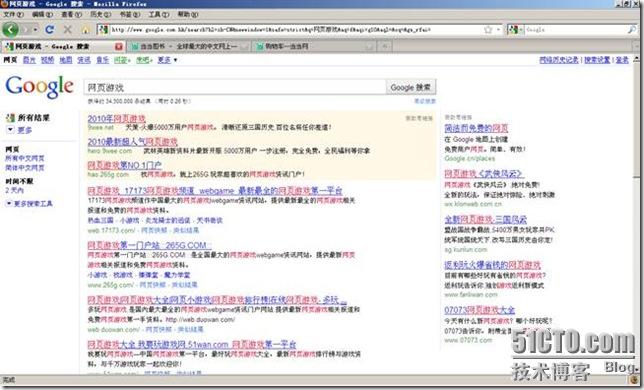
Task: Go to the Home page icon
Action: [85, 30]
